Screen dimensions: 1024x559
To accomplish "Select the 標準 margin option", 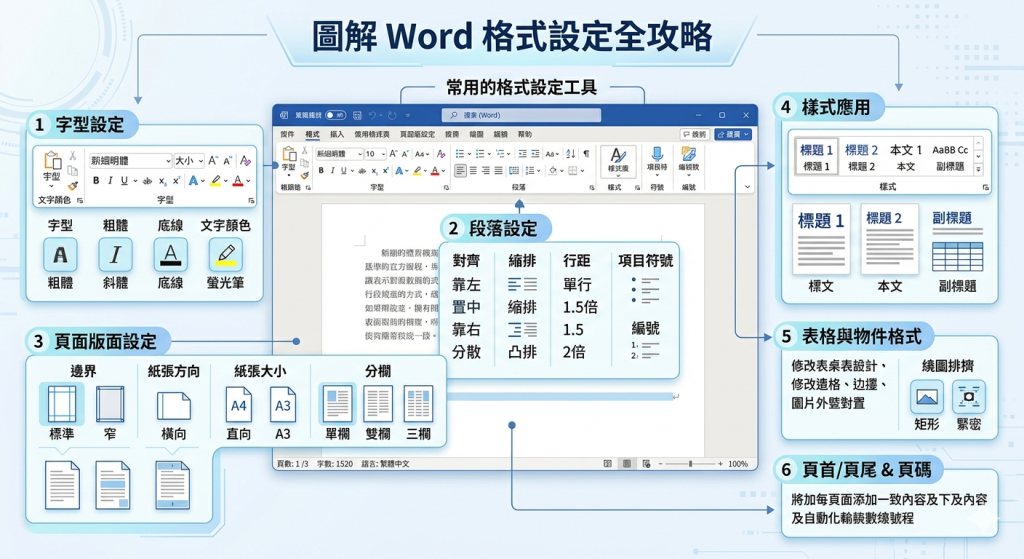I will click(x=62, y=404).
